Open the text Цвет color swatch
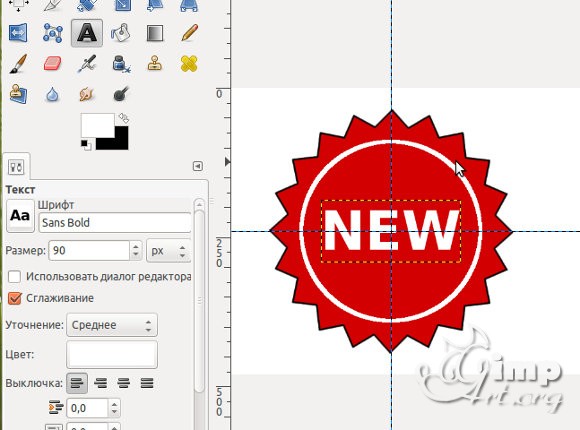Image resolution: width=580 pixels, height=430 pixels. click(112, 355)
